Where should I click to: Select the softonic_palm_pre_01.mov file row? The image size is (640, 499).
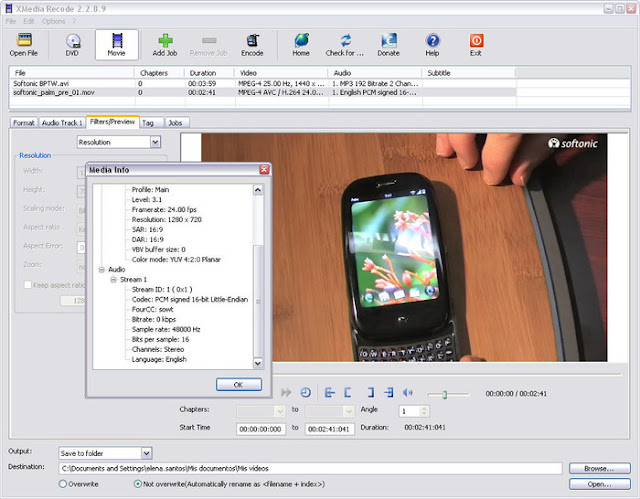click(263, 92)
